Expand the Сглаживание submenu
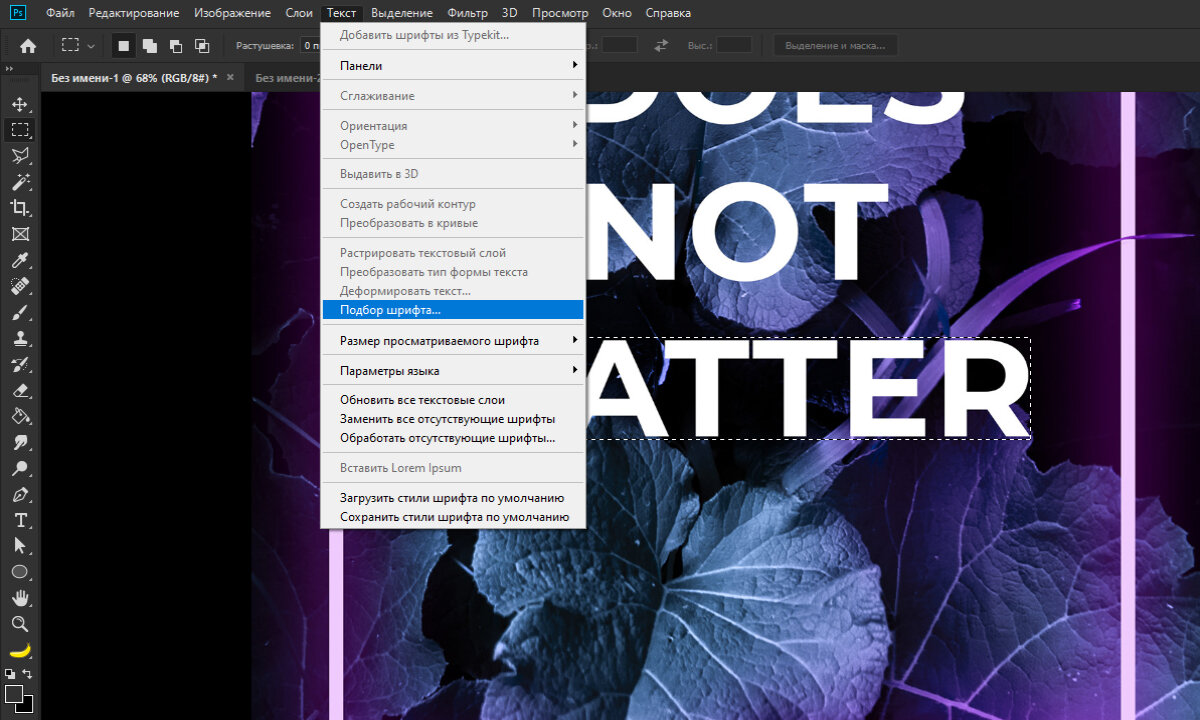1200x720 pixels. click(x=453, y=96)
